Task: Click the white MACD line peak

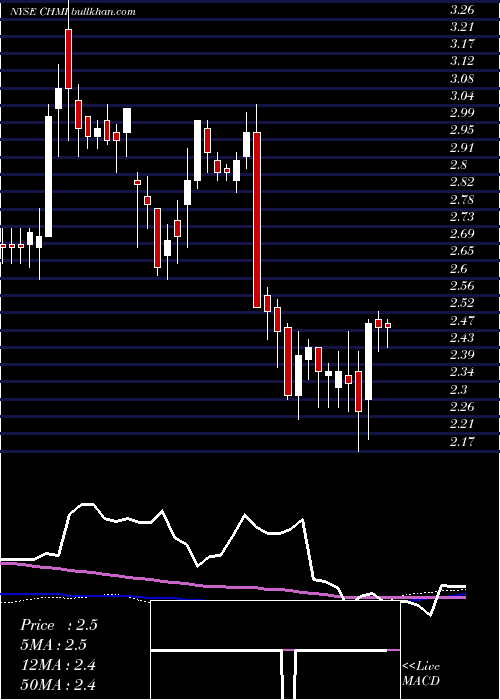Action: [88, 504]
